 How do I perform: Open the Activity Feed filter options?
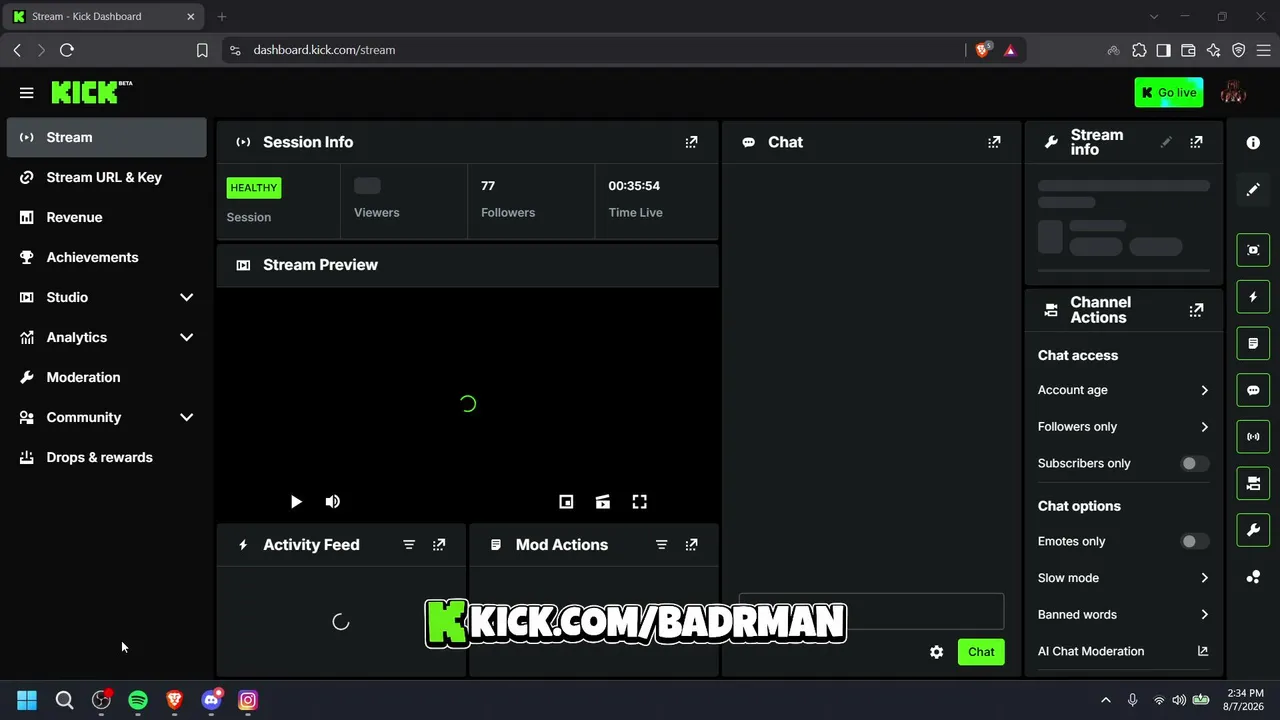(x=409, y=545)
